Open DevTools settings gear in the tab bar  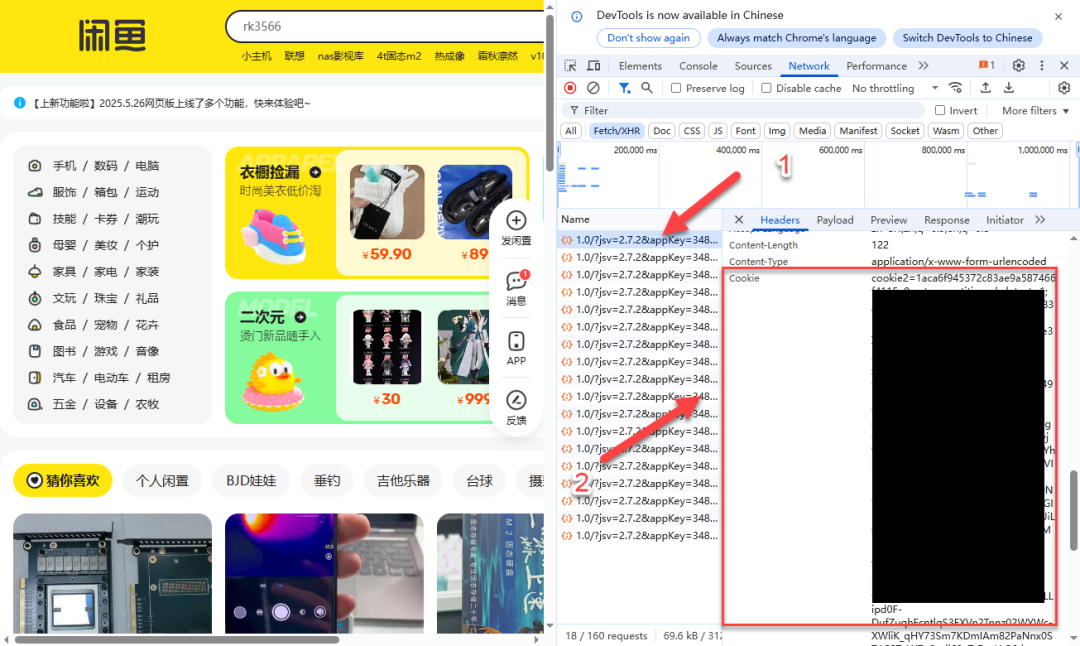coord(1018,66)
